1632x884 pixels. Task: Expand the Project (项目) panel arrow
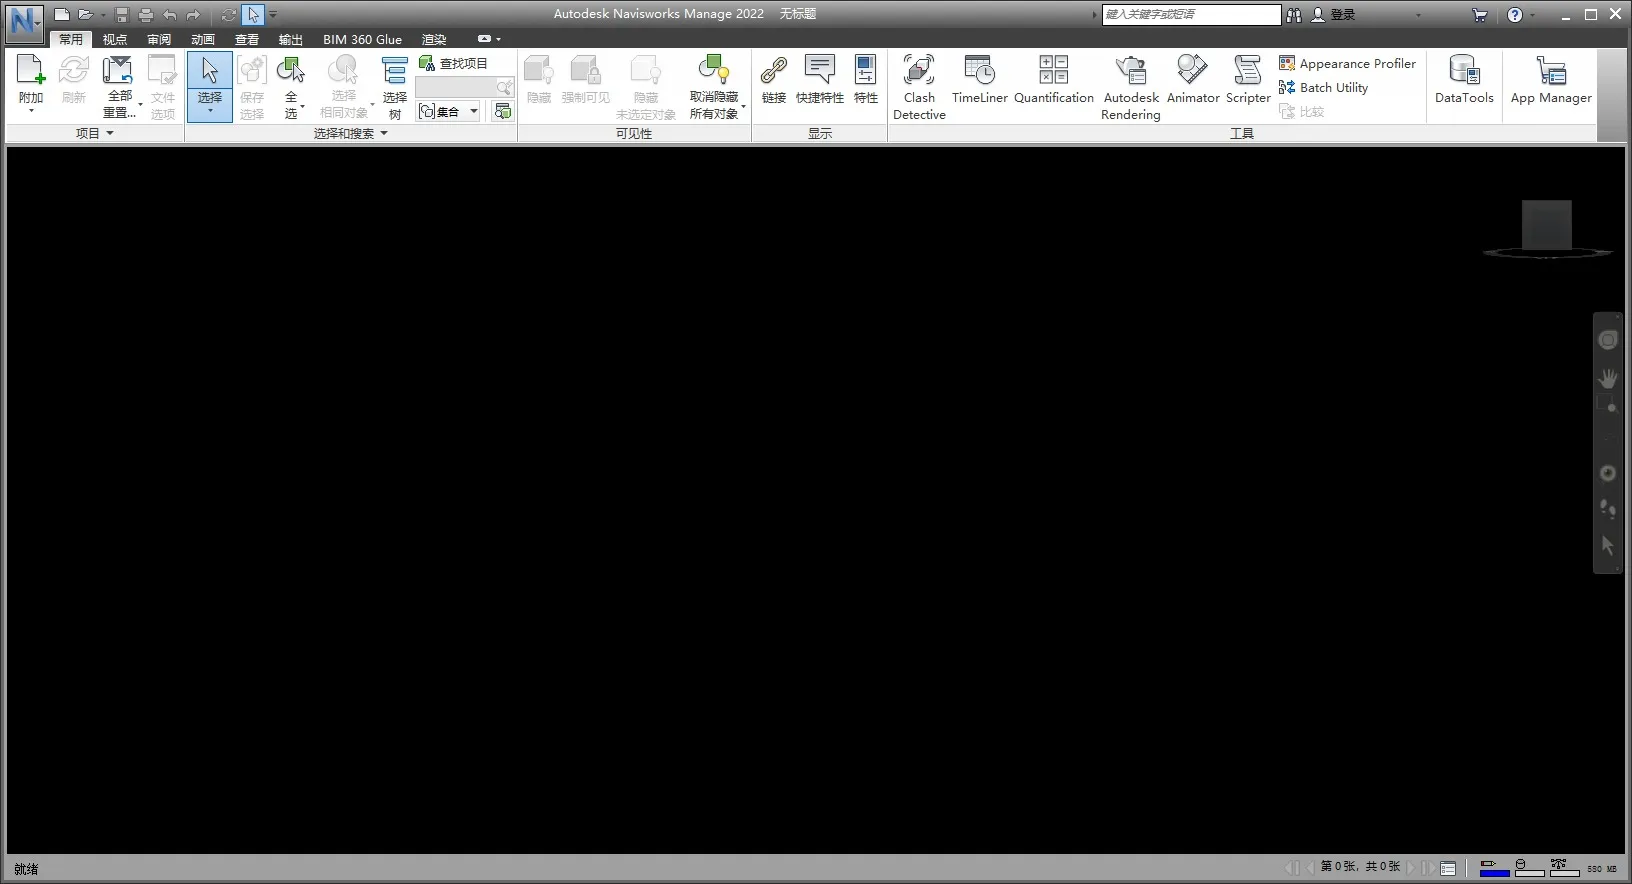click(x=110, y=133)
